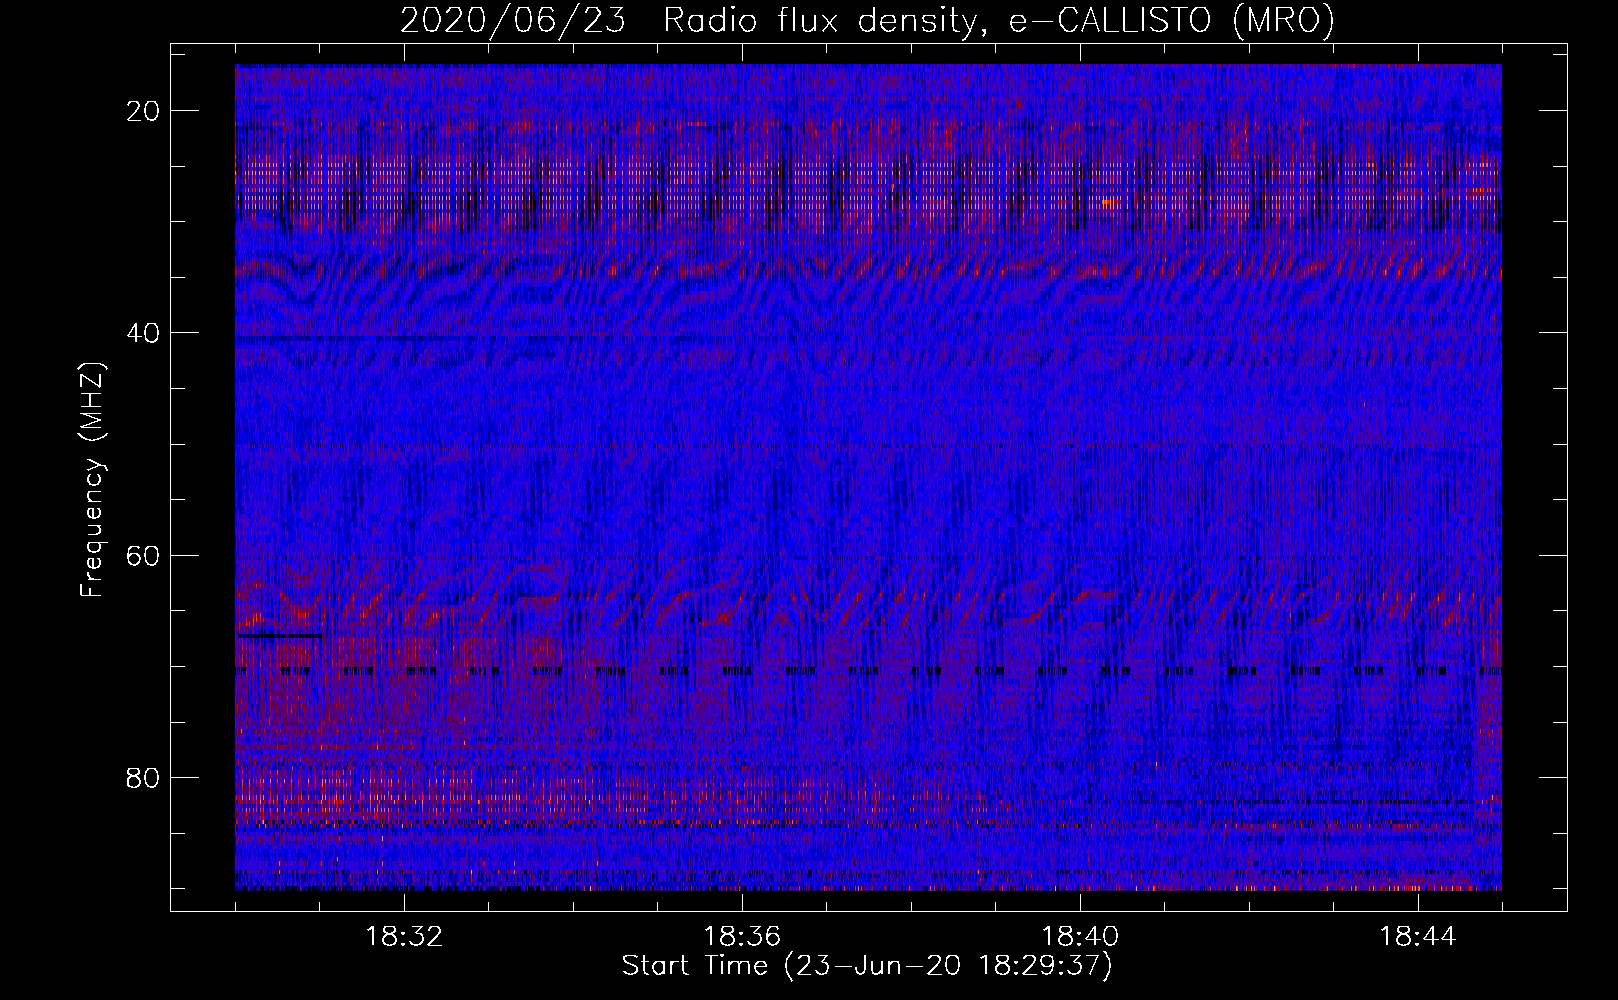Click the short black horizontal line near 67 MHz

[x=279, y=636]
